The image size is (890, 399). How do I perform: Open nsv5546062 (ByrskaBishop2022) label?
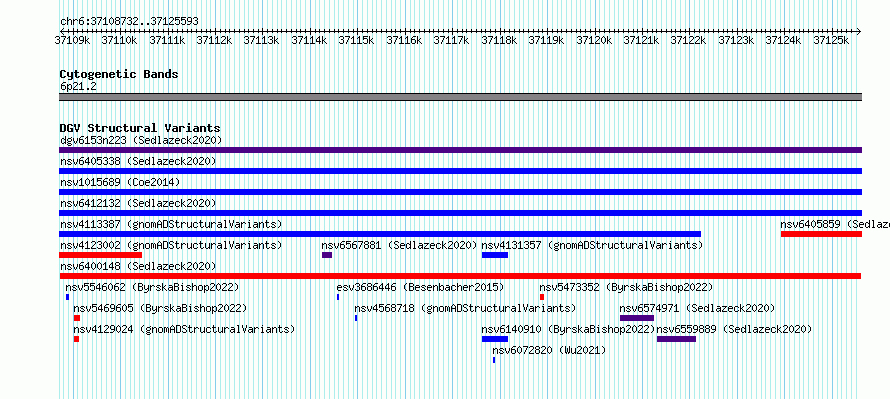click(152, 287)
